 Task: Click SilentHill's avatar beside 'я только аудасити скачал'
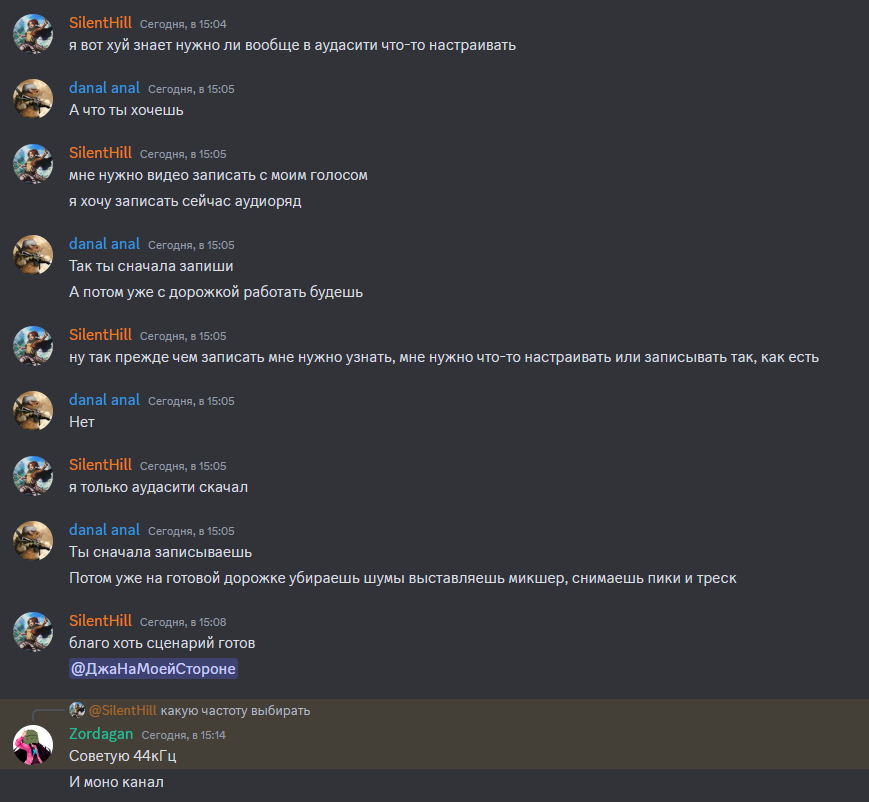coord(33,476)
